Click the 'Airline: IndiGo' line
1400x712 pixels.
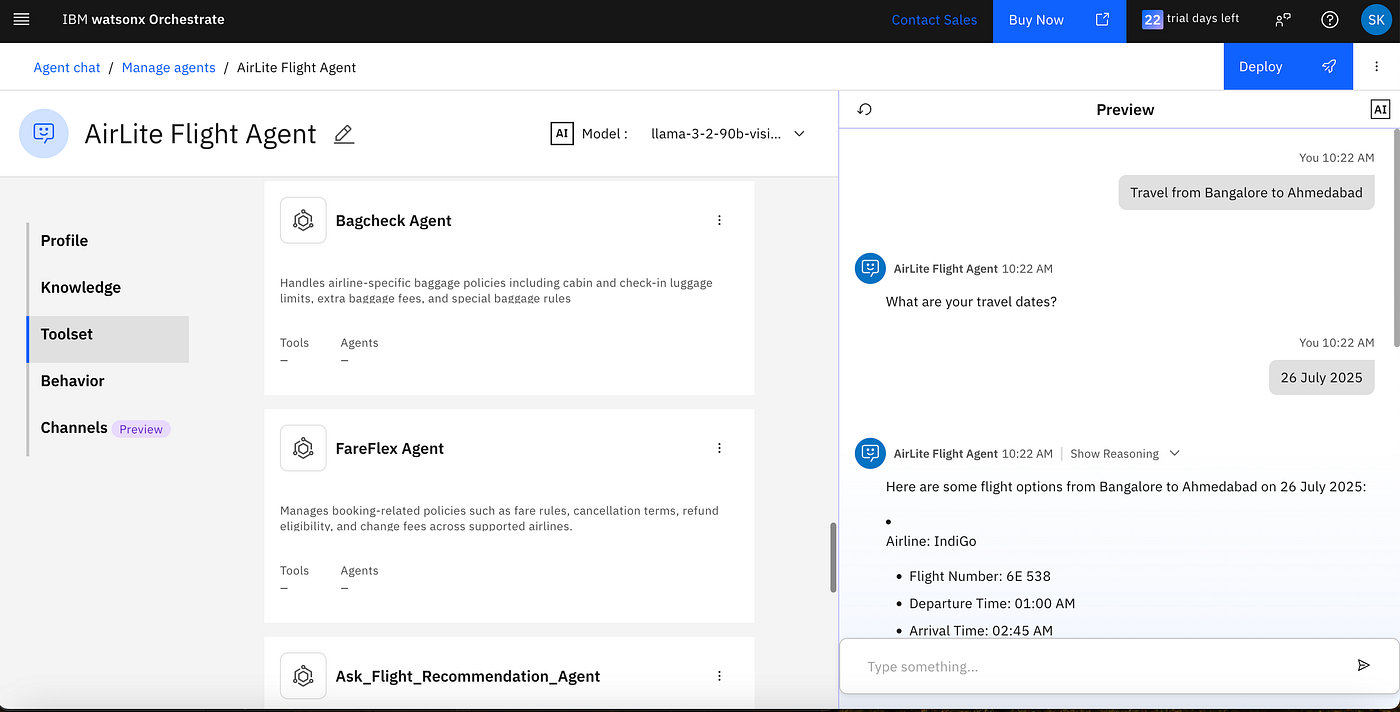coord(931,541)
